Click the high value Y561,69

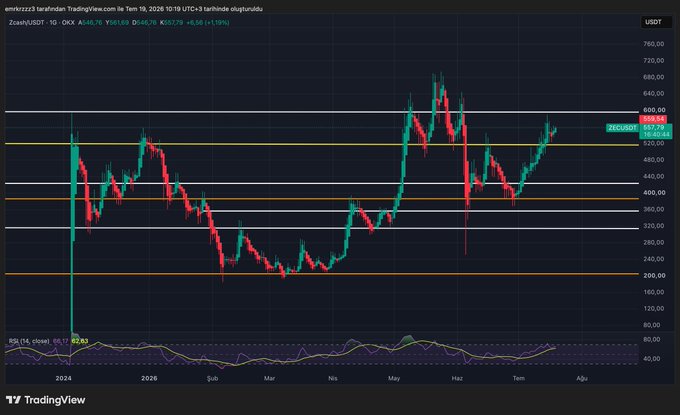(x=117, y=23)
